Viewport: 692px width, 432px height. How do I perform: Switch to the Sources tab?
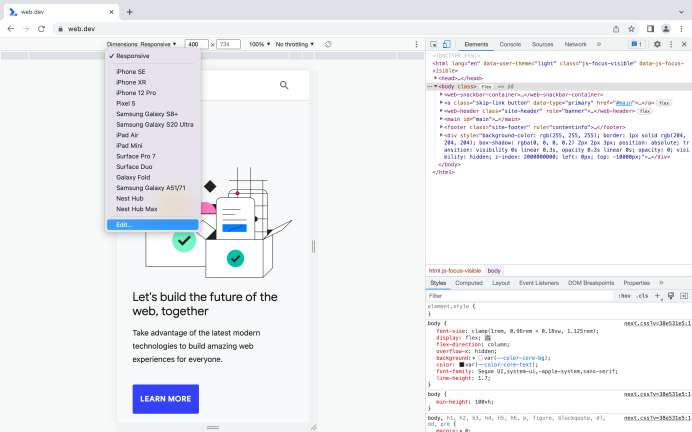pos(542,44)
